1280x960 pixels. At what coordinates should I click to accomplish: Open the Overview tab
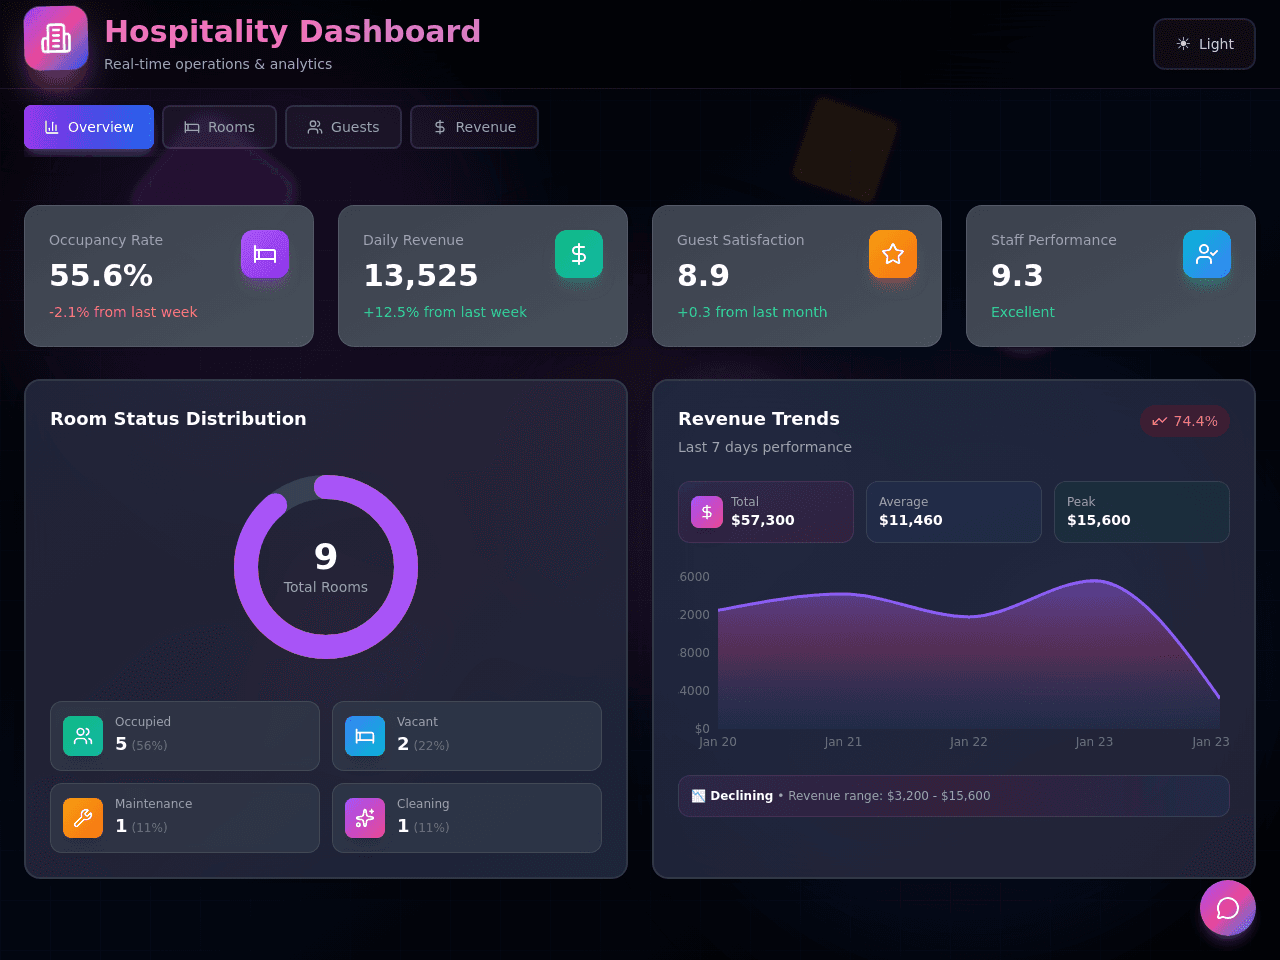pos(89,127)
